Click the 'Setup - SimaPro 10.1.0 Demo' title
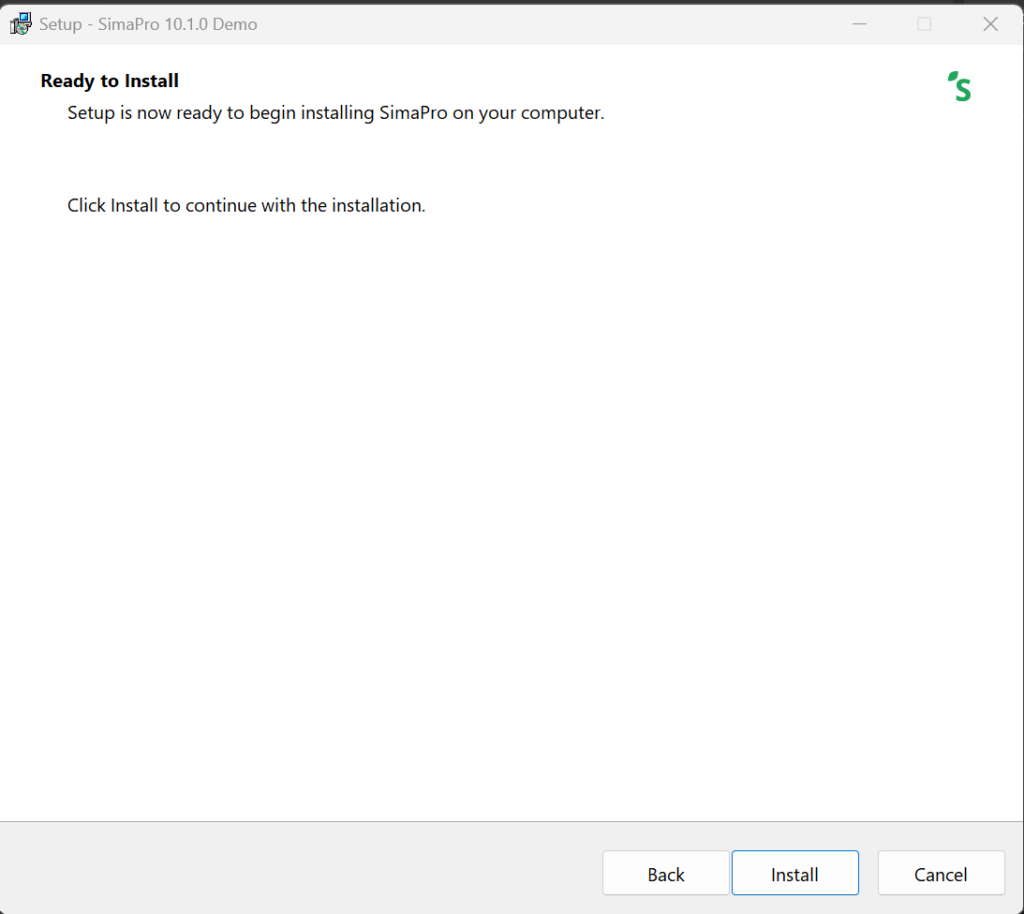 [x=148, y=25]
